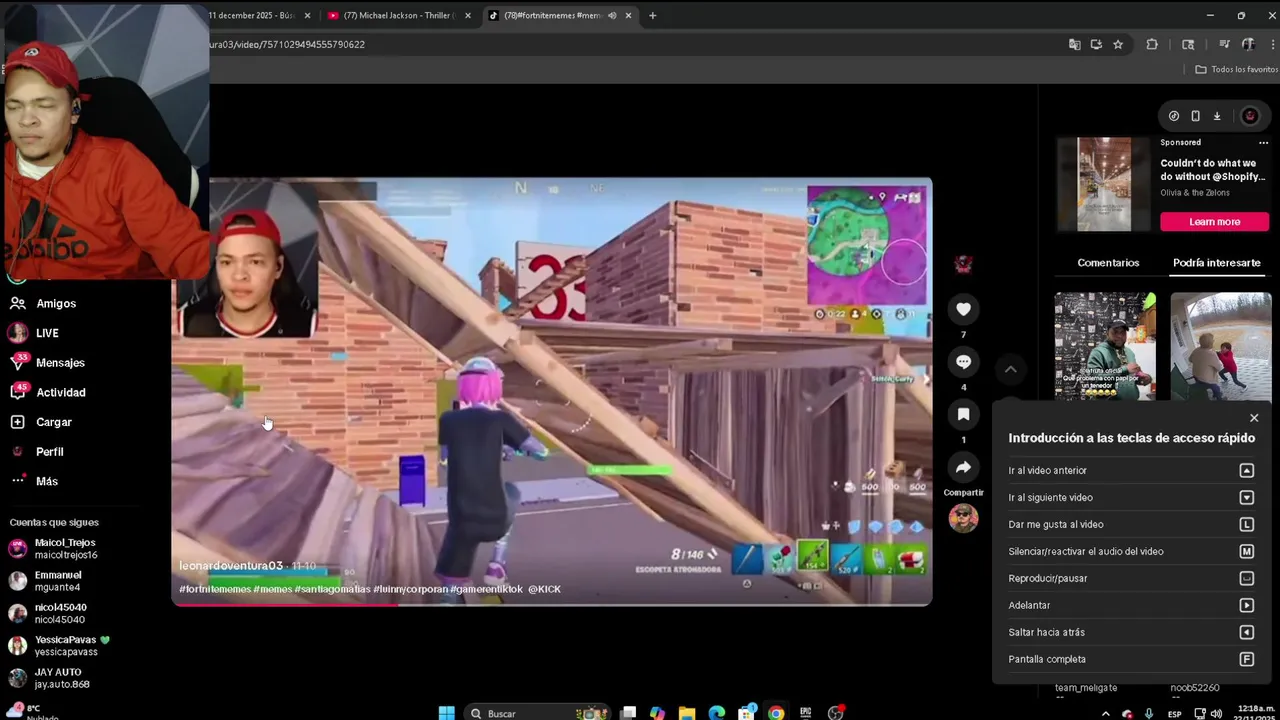This screenshot has width=1280, height=720.
Task: Open JAY AUTO followed account
Action: 50,678
